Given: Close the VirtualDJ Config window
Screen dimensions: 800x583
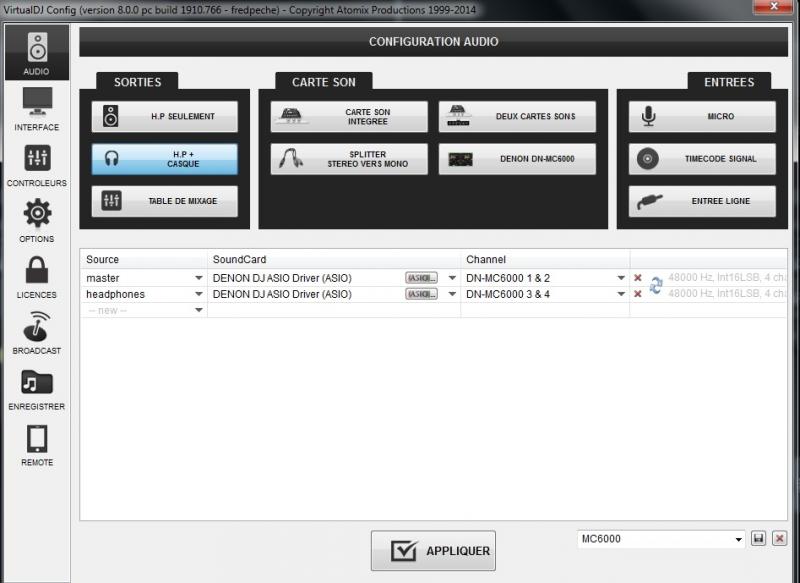Looking at the screenshot, I should [773, 6].
